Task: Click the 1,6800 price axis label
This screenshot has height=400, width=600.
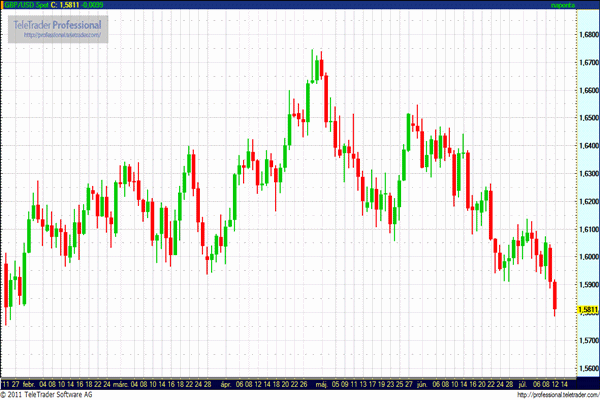Action: pos(587,34)
